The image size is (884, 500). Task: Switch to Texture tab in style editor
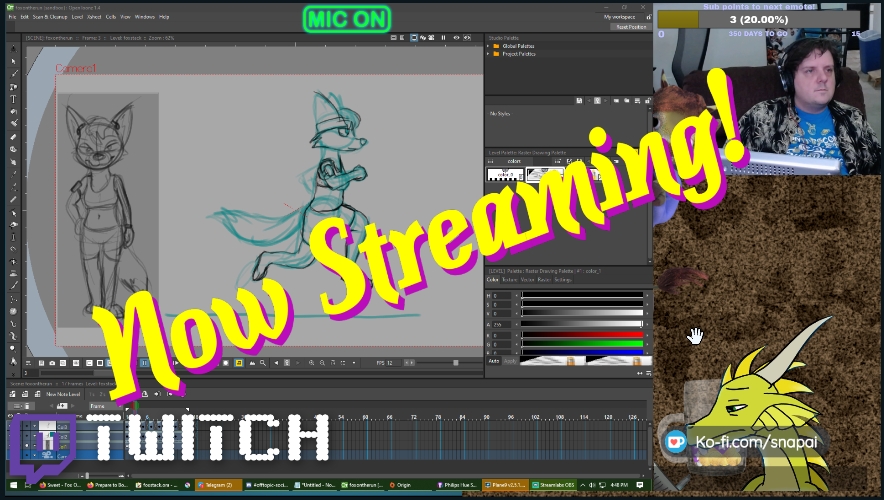[509, 280]
